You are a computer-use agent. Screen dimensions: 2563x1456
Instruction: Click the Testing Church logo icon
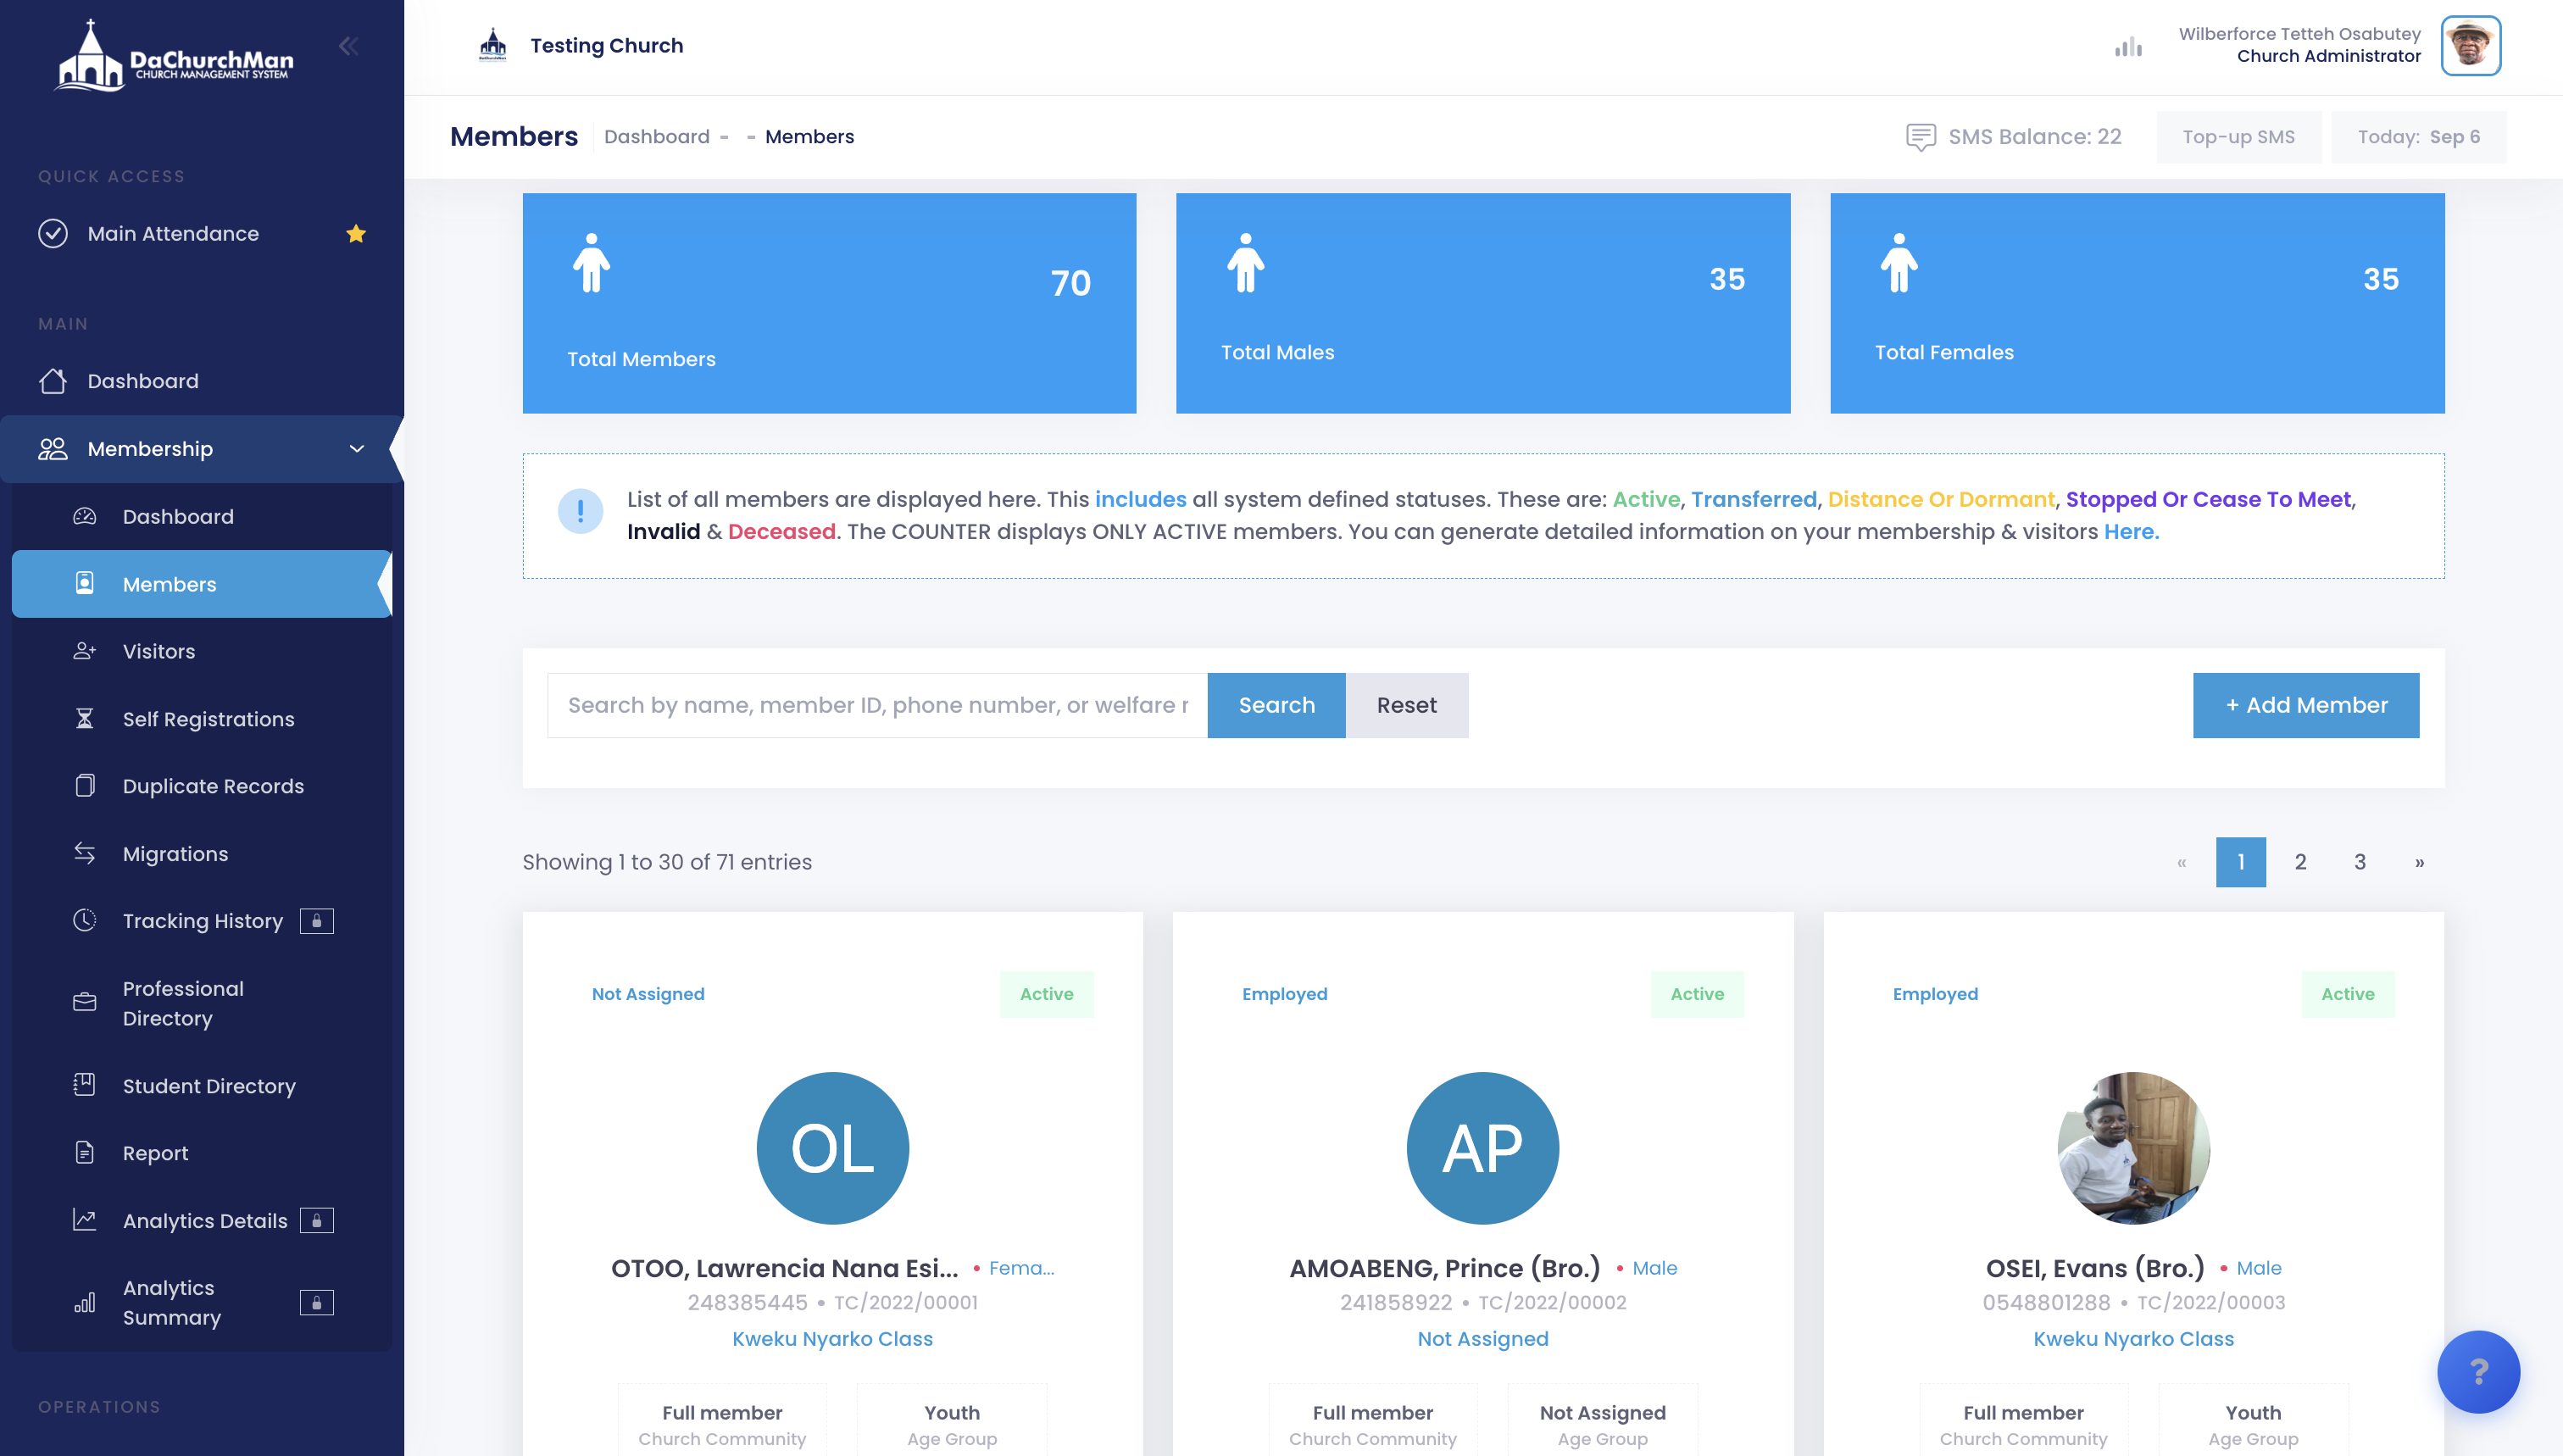[x=493, y=46]
